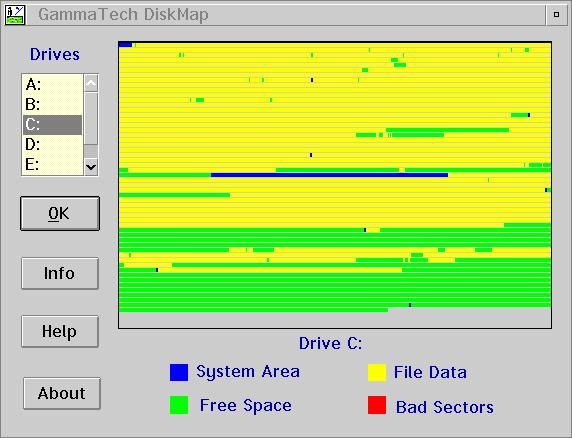Confirm with the OK button

click(60, 213)
